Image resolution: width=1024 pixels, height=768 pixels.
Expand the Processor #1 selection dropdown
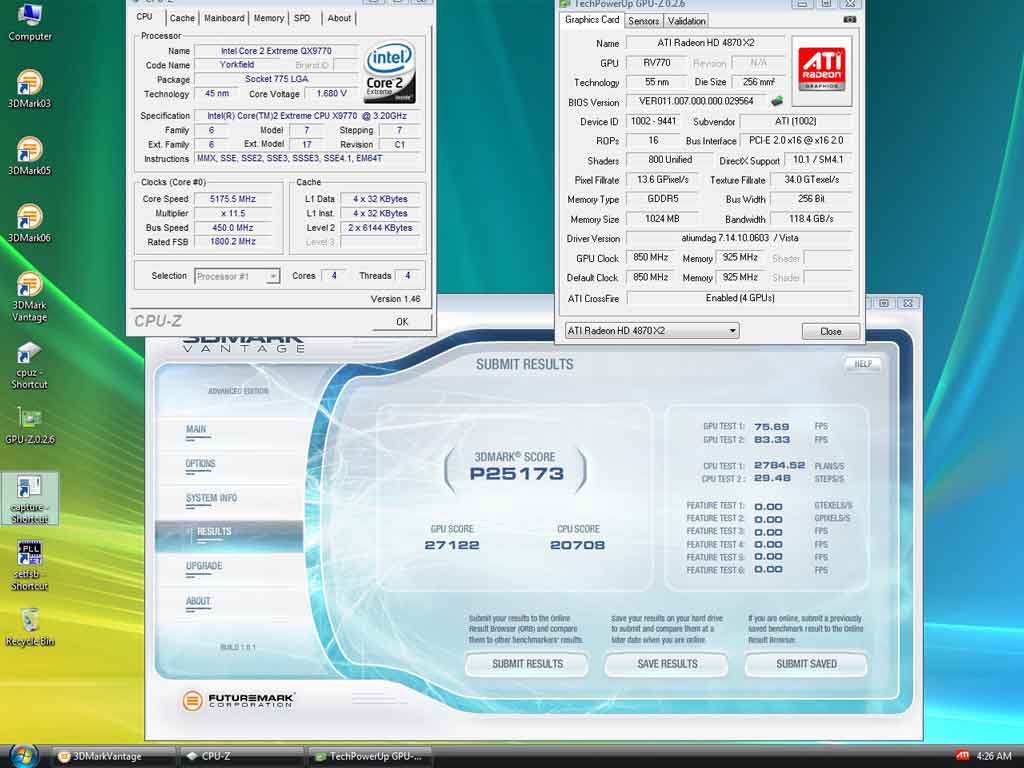coord(237,276)
